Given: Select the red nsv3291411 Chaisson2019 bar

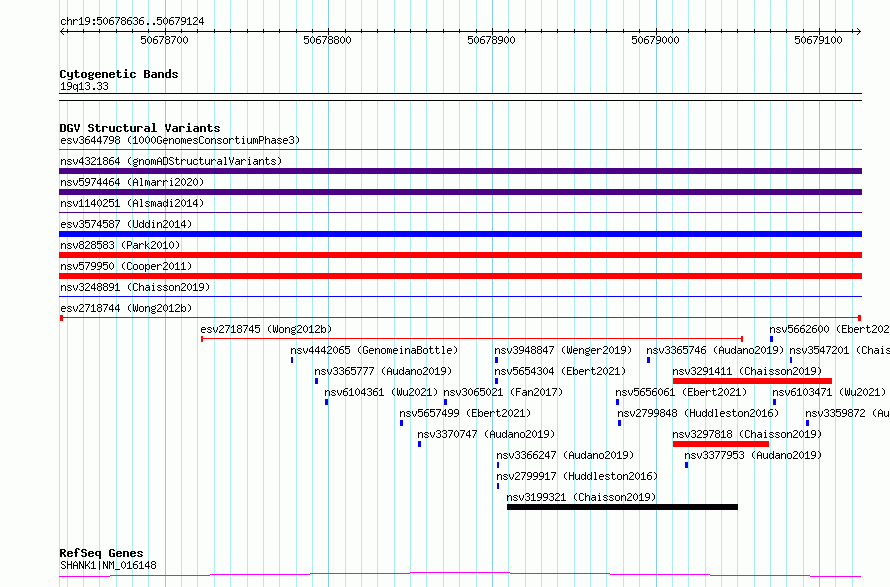Looking at the screenshot, I should coord(752,381).
